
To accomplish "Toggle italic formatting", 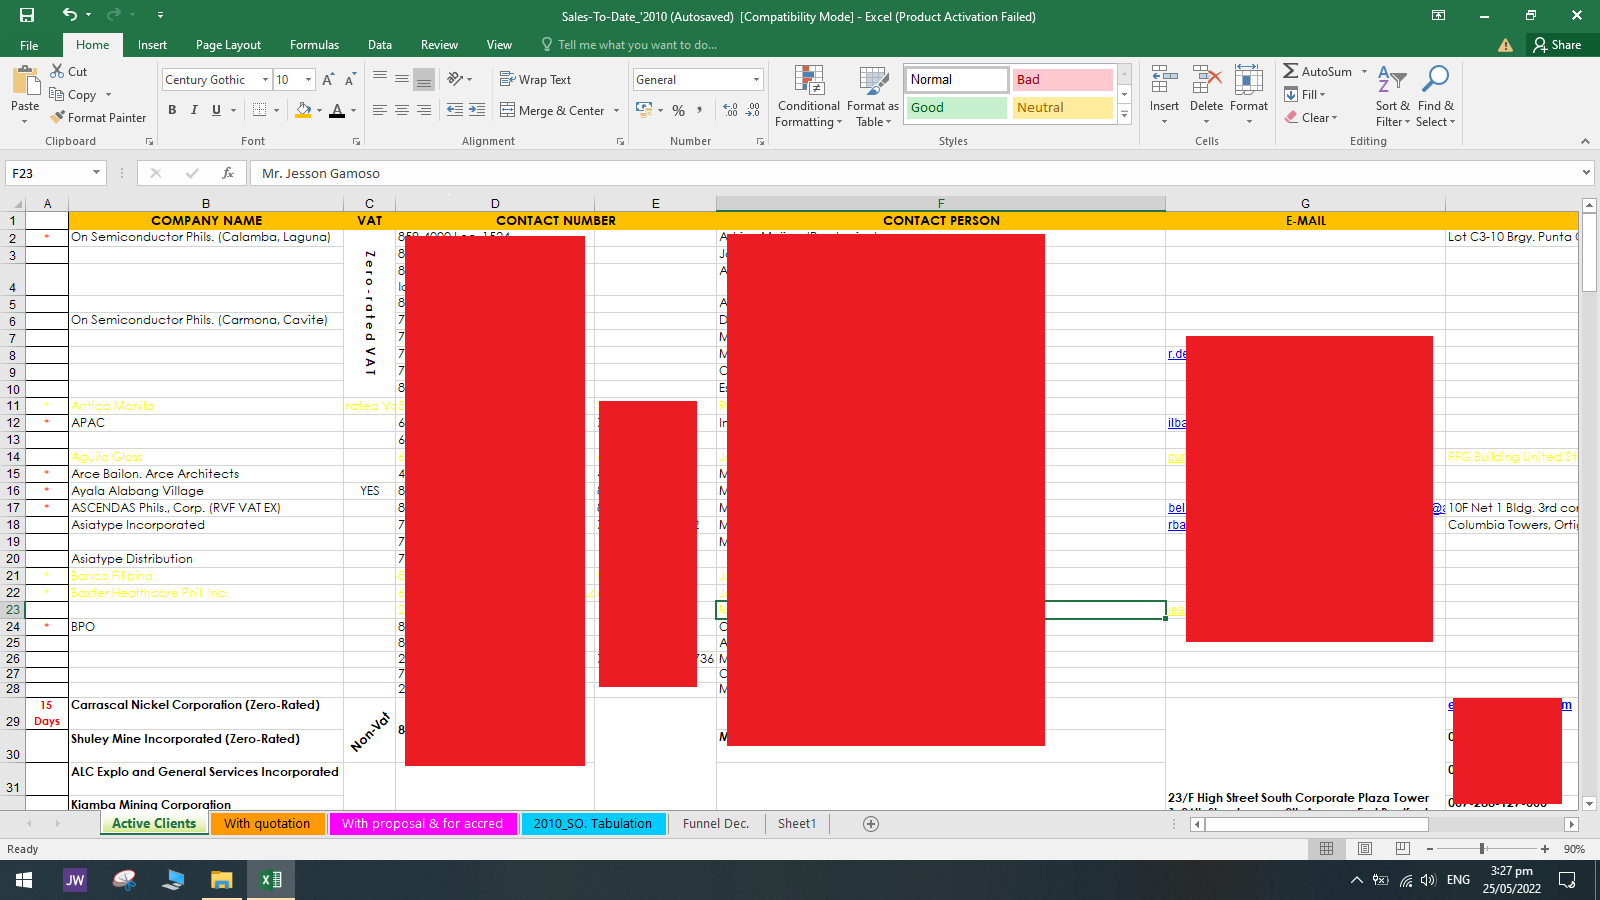I will [194, 110].
